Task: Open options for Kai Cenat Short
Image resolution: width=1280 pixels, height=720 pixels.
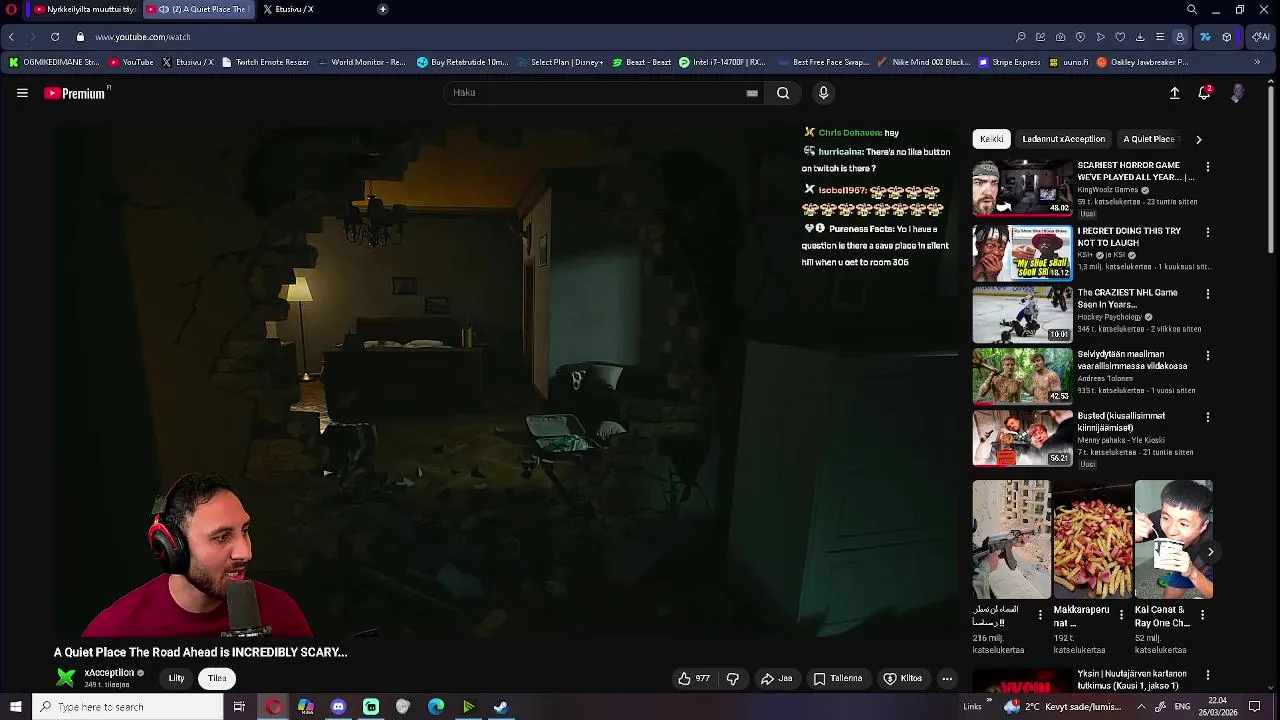Action: pos(1201,615)
